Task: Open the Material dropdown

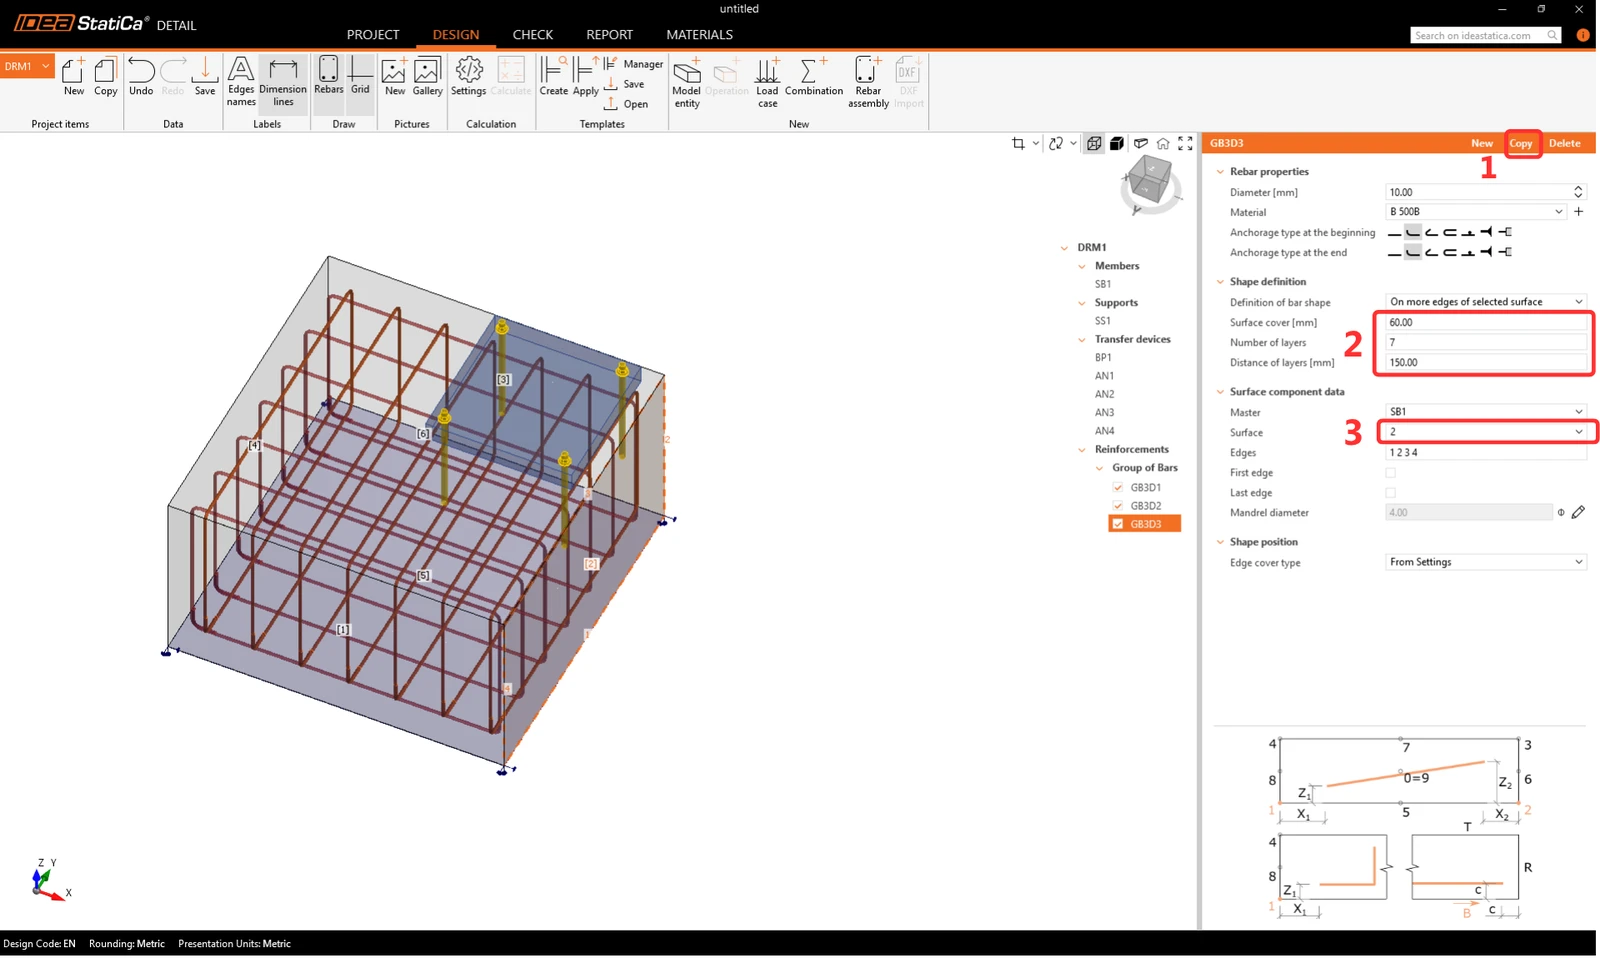Action: [1475, 212]
